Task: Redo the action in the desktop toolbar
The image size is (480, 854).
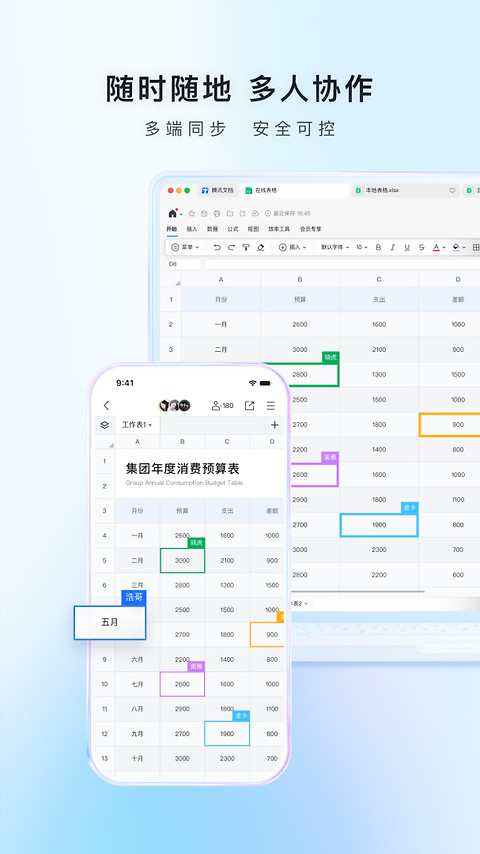Action: [231, 247]
